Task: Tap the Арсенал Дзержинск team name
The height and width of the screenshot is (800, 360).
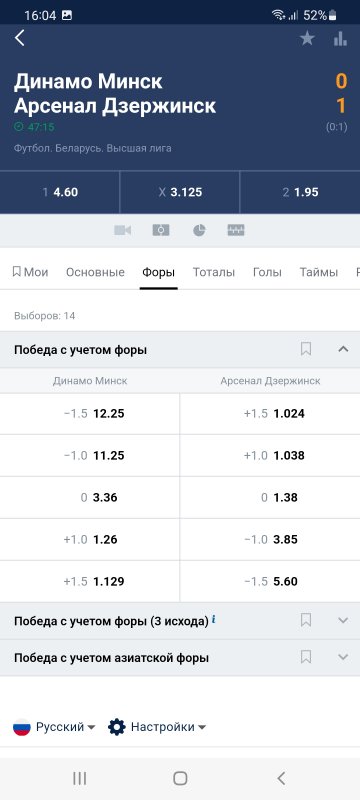Action: [115, 106]
